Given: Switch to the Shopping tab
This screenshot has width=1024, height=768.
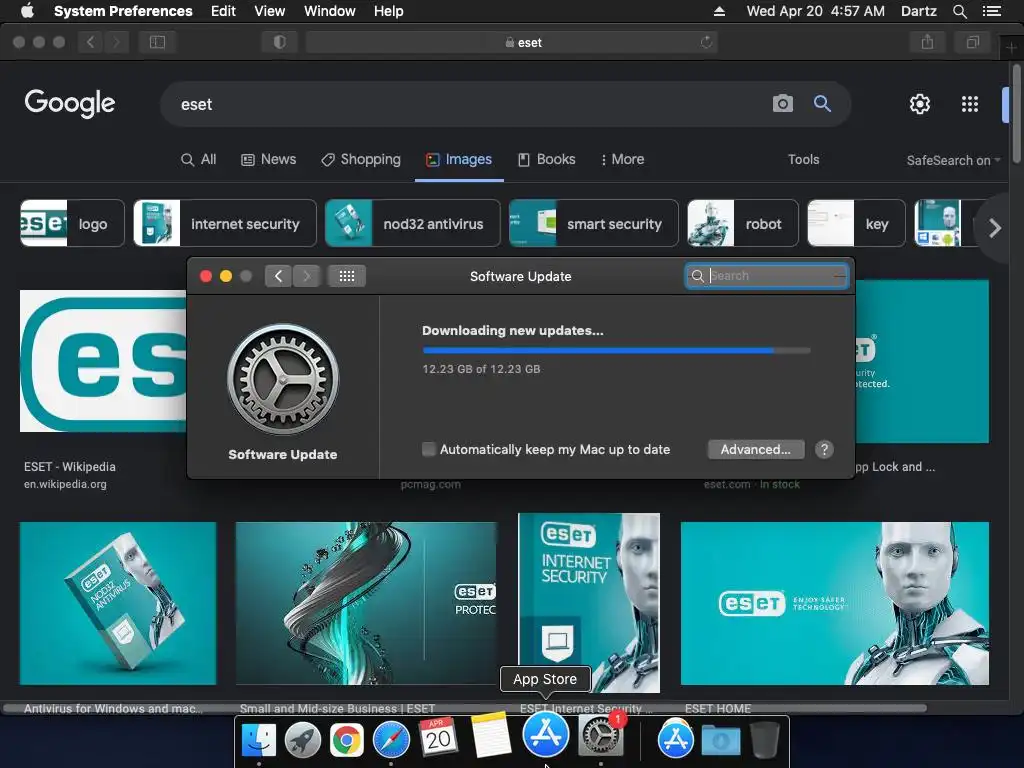Looking at the screenshot, I should tap(360, 159).
